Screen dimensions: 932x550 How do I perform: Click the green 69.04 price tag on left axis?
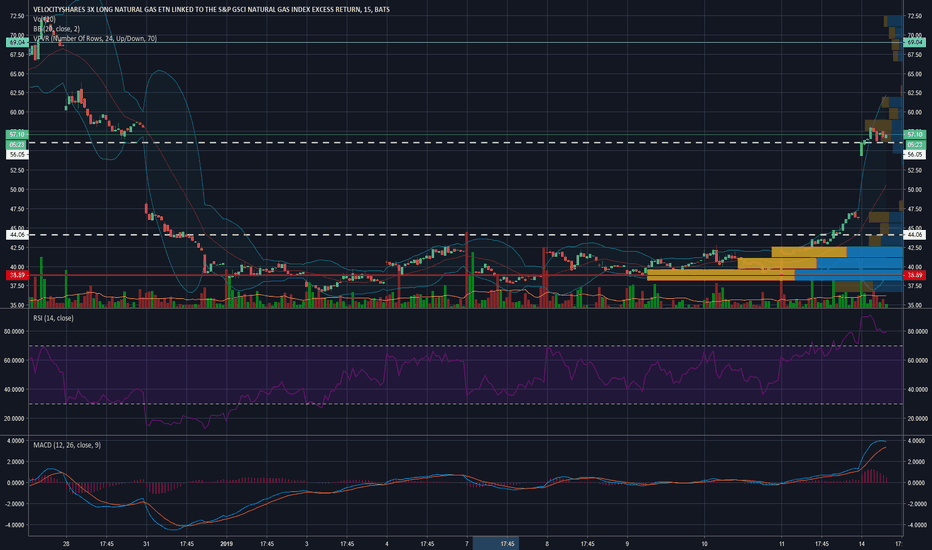click(x=17, y=42)
